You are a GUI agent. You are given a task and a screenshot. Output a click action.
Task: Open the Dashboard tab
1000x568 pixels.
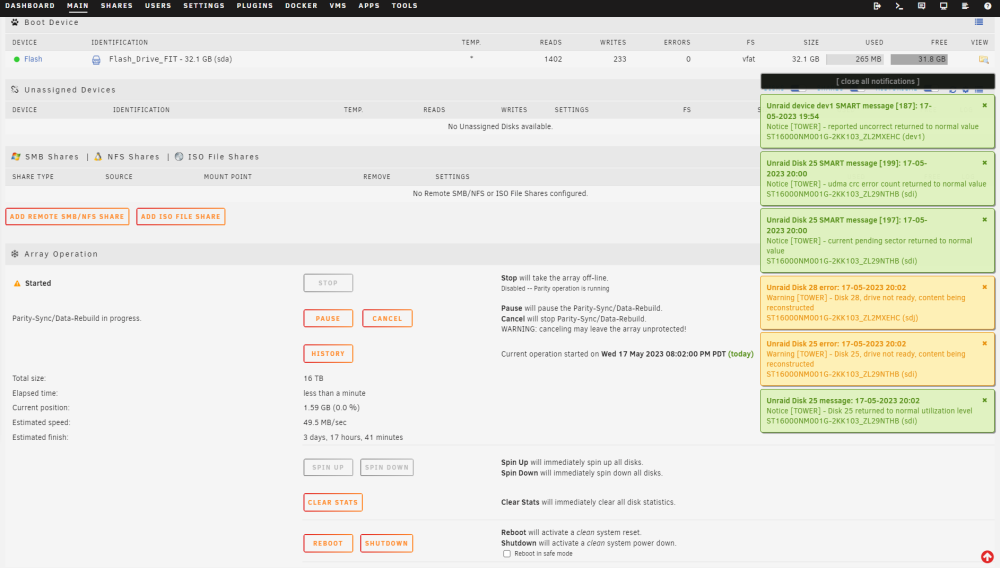(x=30, y=6)
